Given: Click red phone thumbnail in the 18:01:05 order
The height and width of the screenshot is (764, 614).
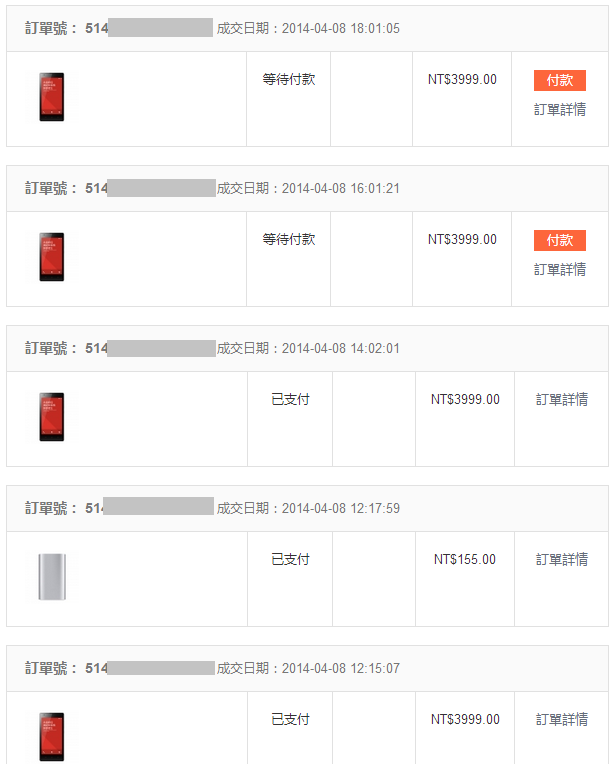Looking at the screenshot, I should pyautogui.click(x=52, y=97).
